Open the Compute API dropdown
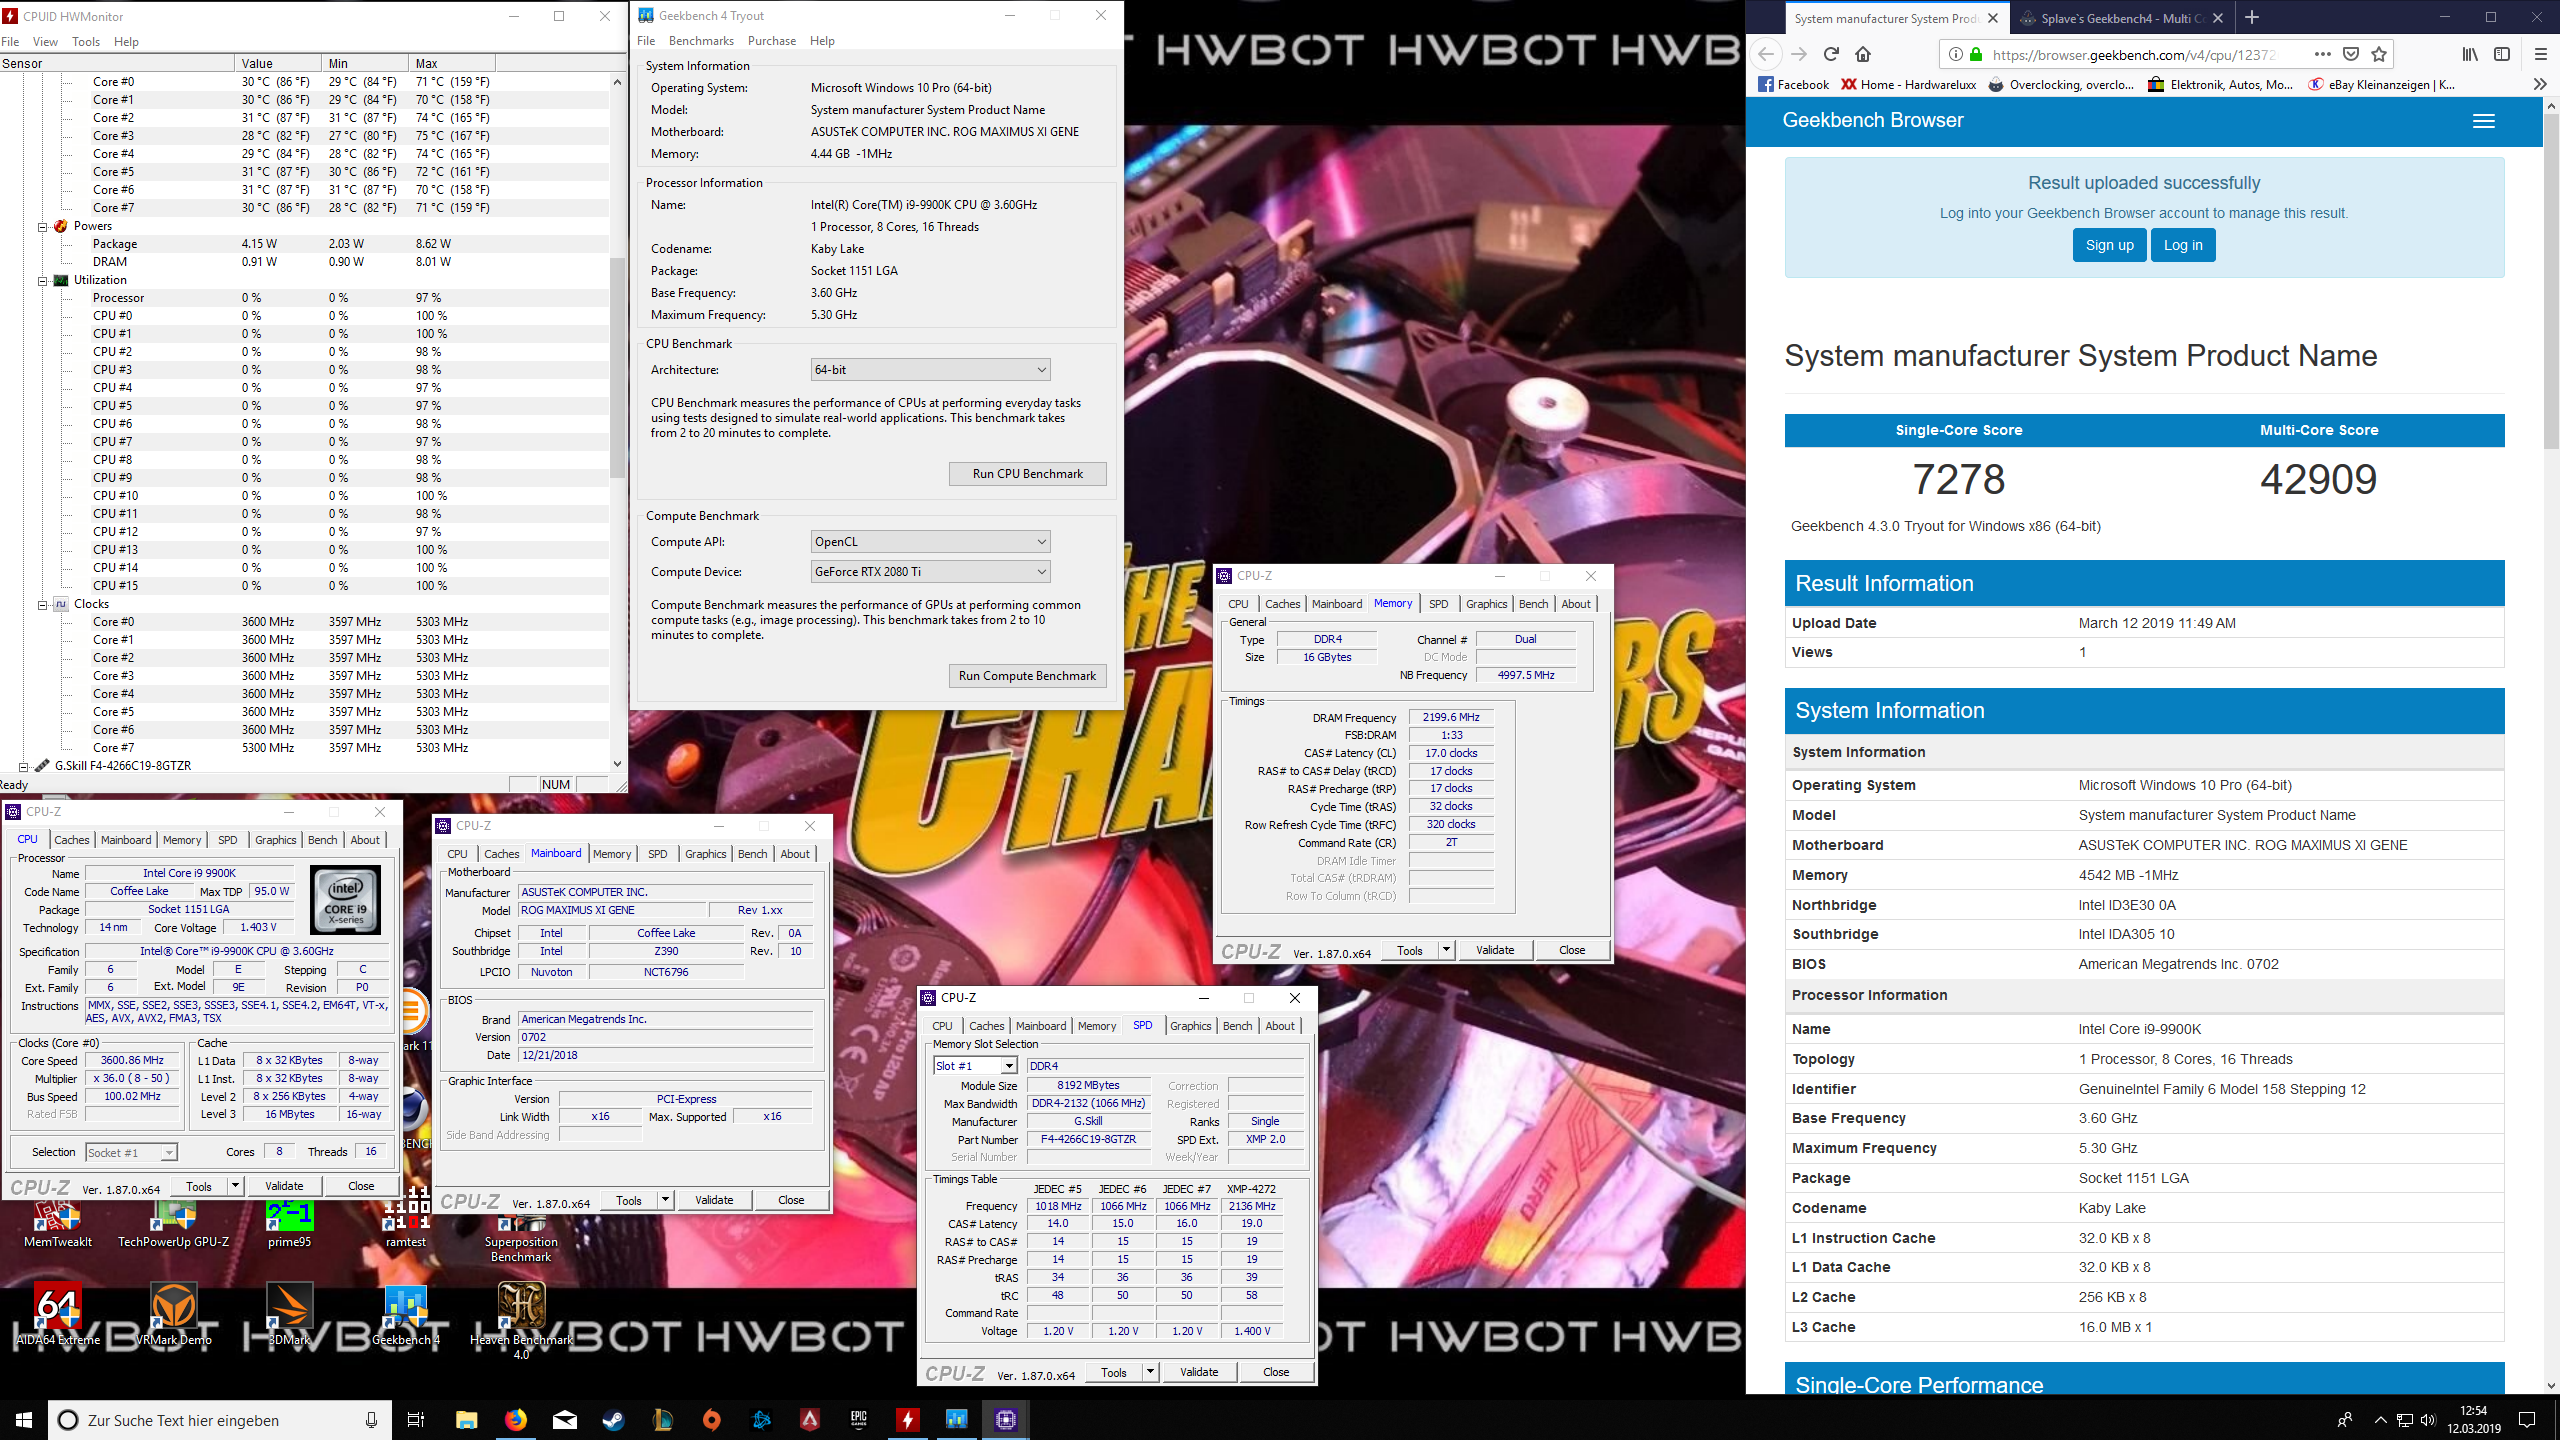 pos(930,542)
